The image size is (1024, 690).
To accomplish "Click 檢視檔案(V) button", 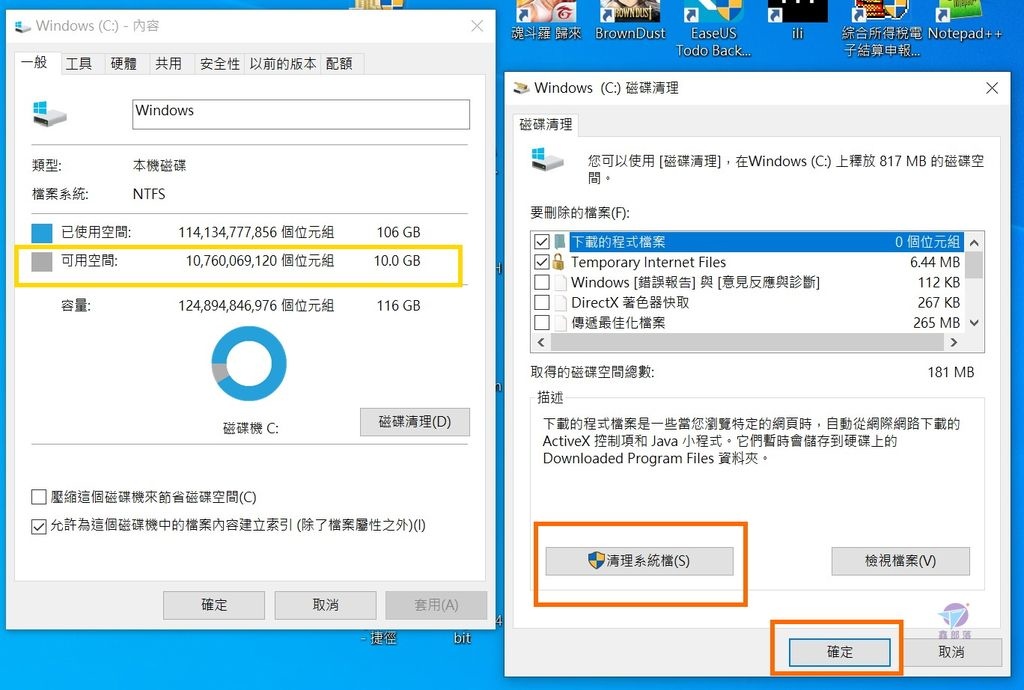I will (900, 561).
